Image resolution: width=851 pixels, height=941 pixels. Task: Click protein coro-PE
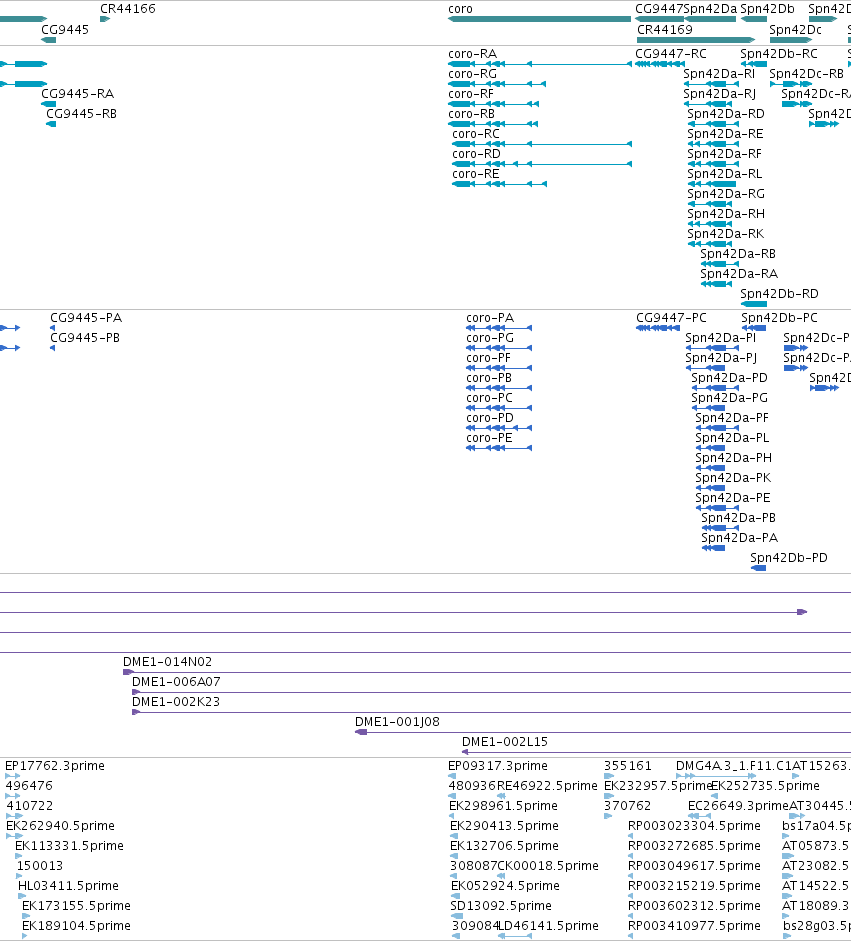point(489,437)
